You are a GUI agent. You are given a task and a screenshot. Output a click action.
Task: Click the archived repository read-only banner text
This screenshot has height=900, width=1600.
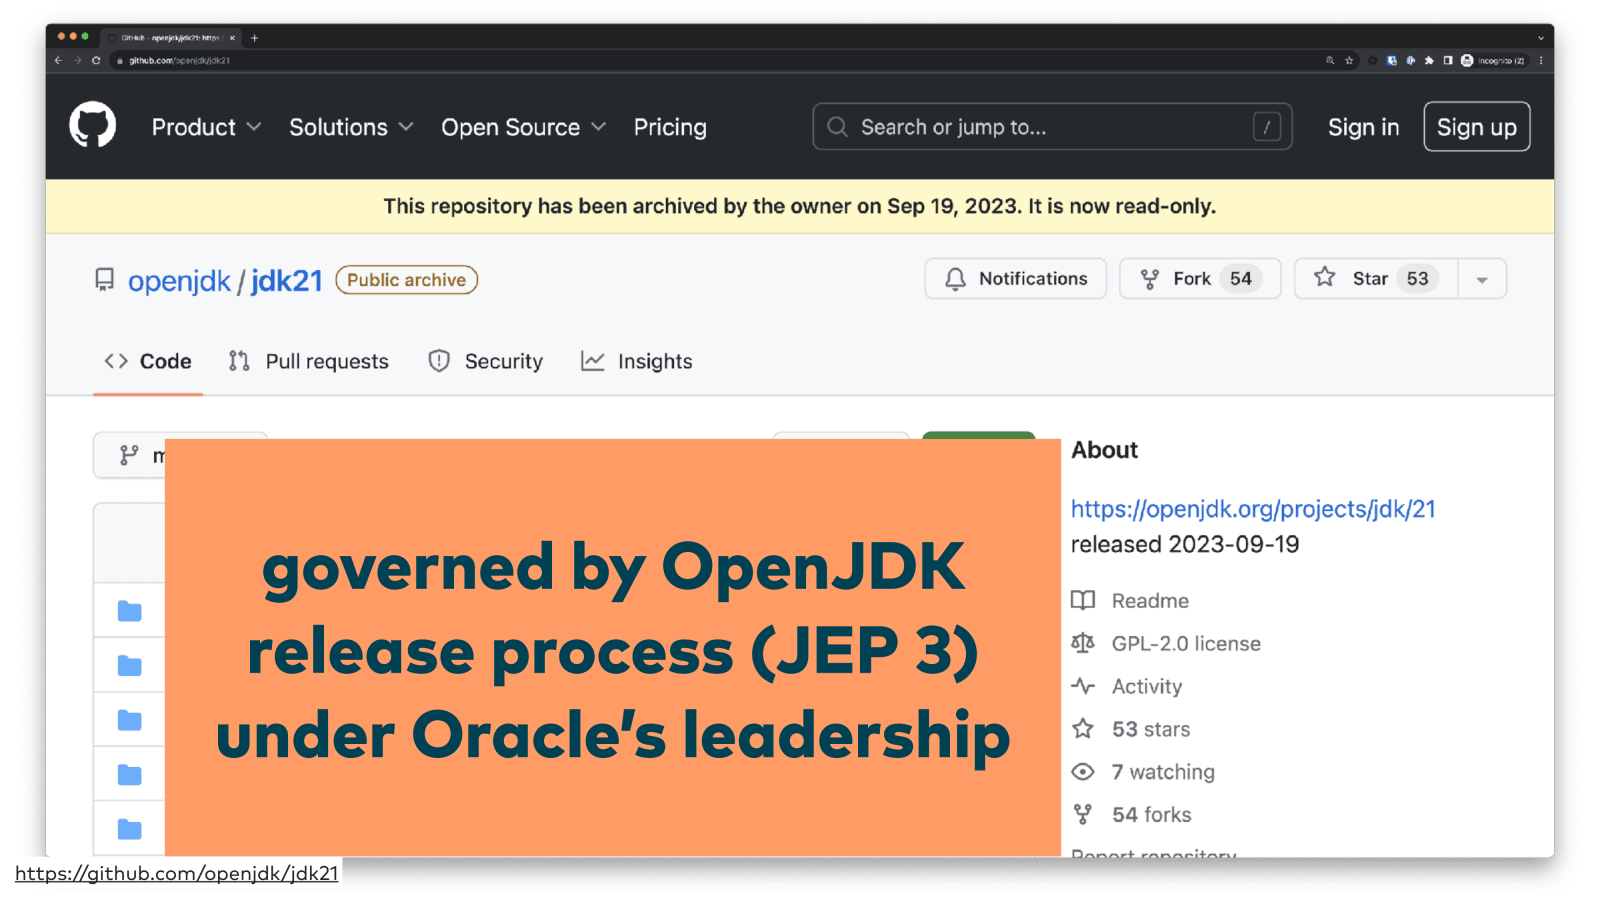click(x=800, y=206)
